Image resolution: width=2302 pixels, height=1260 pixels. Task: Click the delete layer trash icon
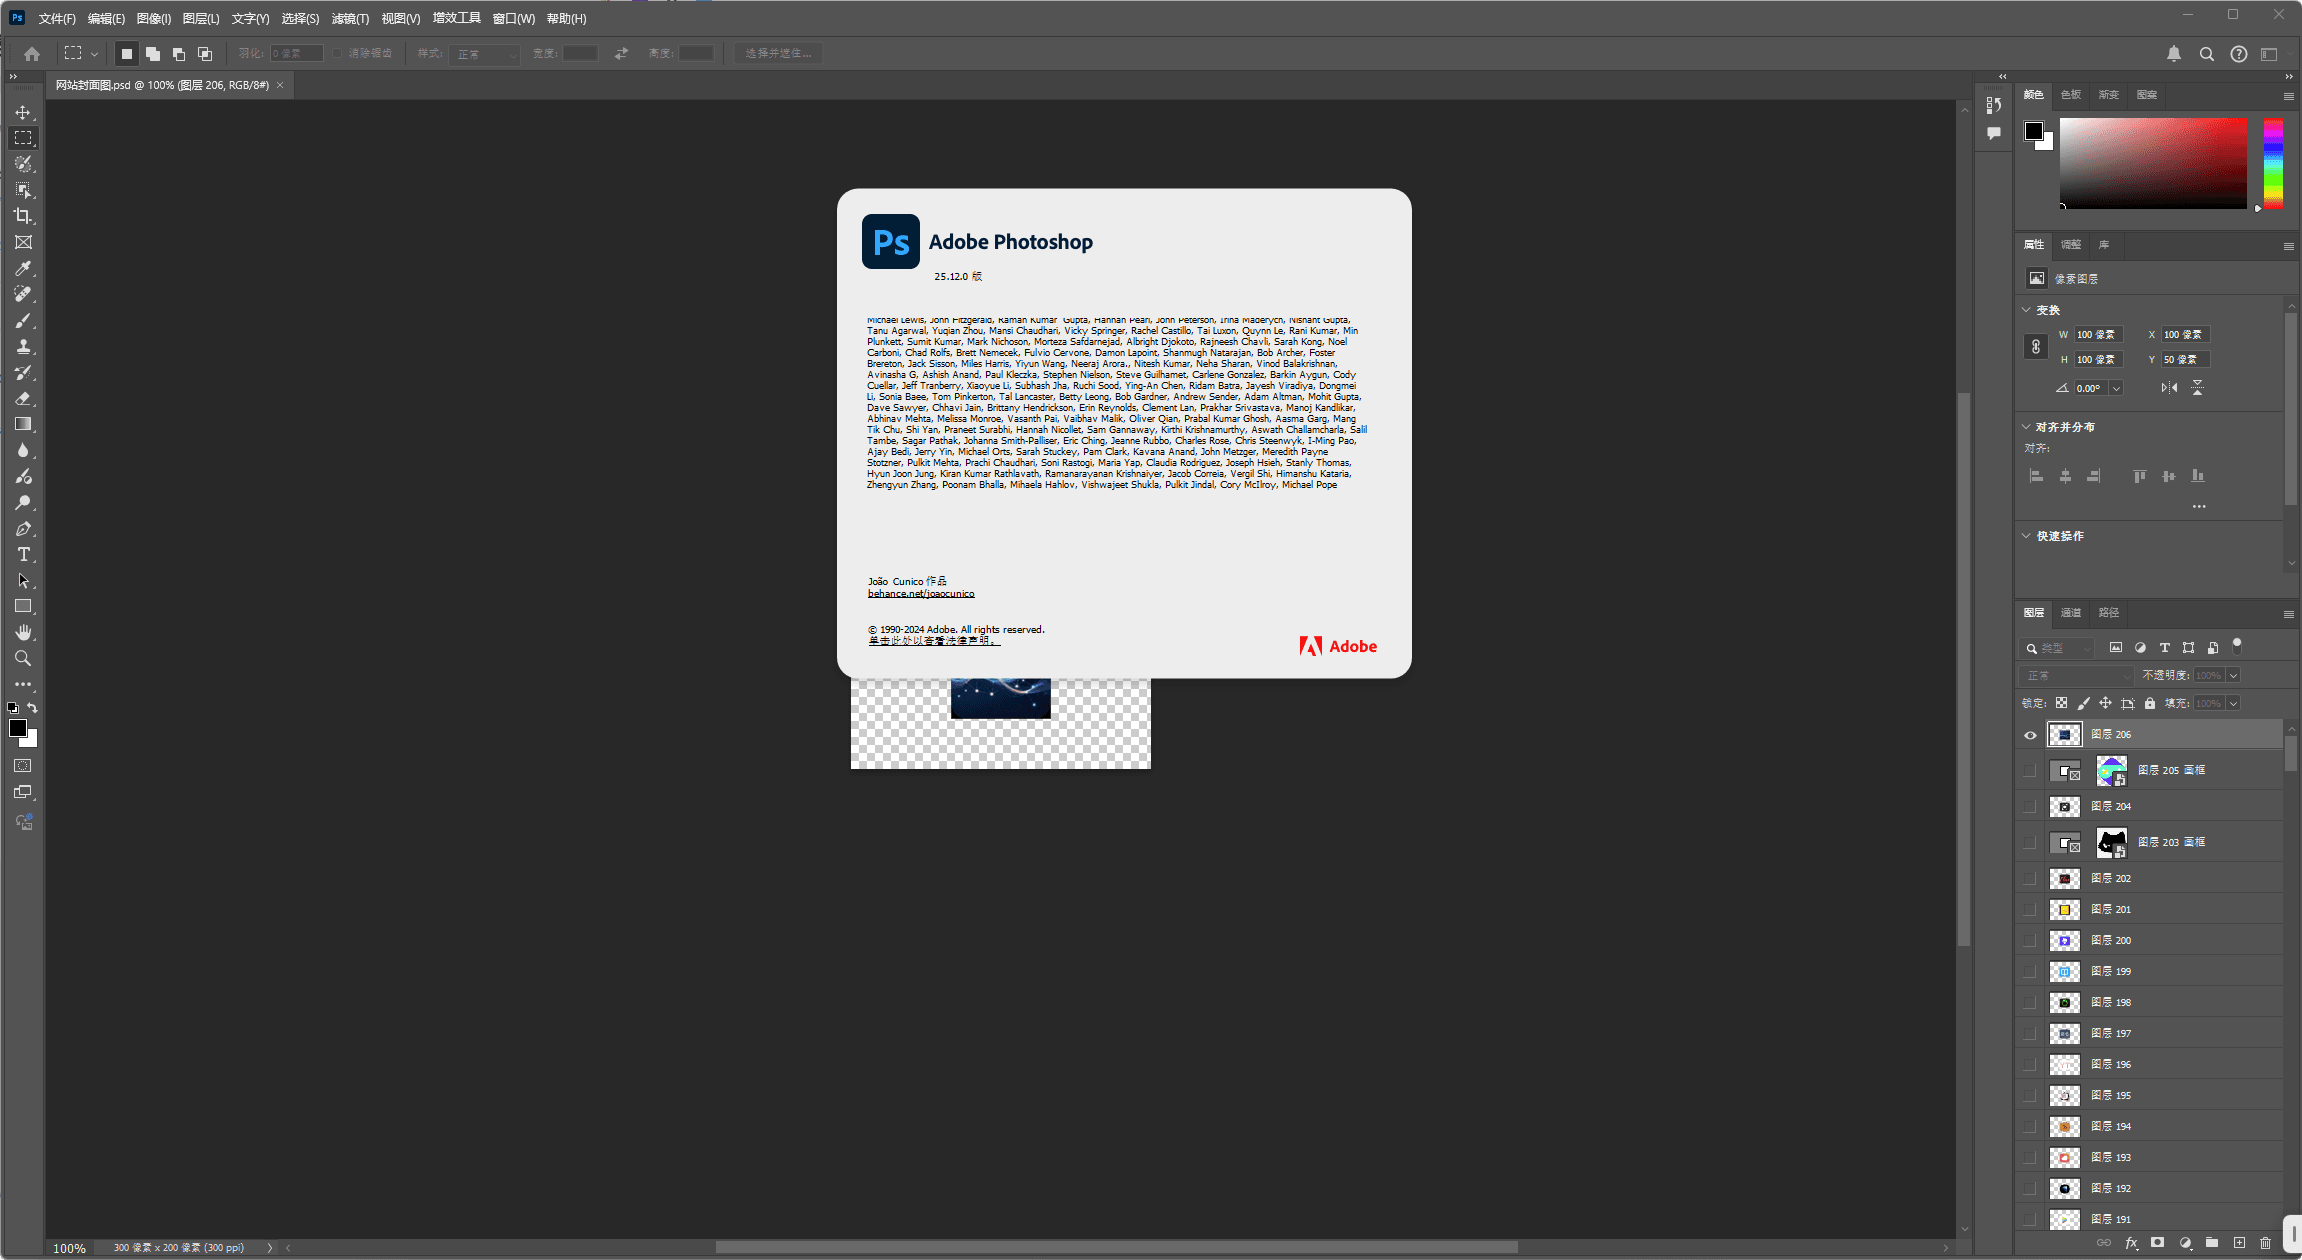tap(2265, 1243)
